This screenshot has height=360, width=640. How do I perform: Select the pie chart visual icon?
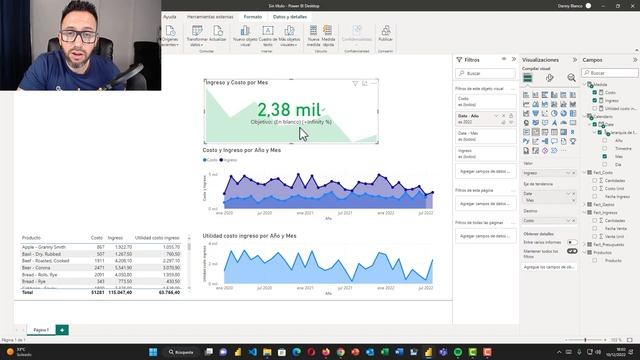click(x=554, y=113)
